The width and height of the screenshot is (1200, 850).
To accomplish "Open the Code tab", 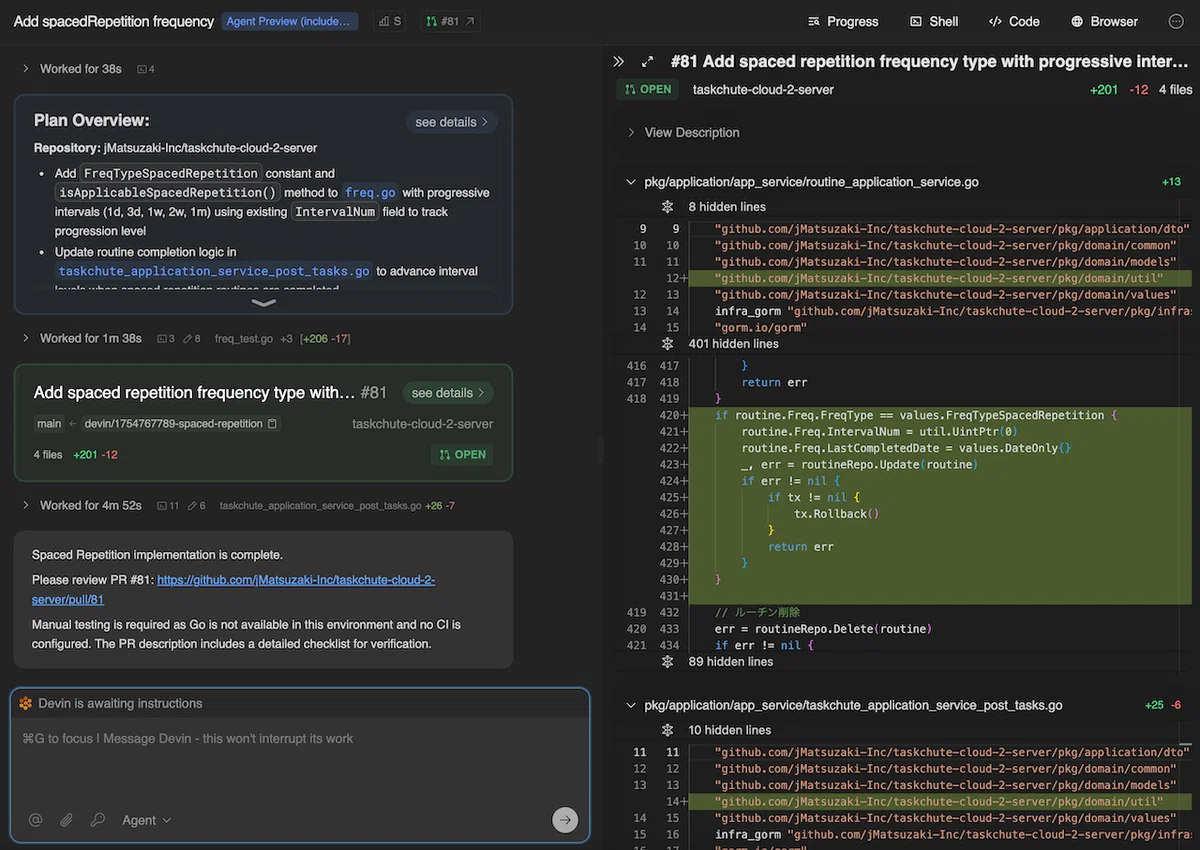I will tap(1014, 21).
